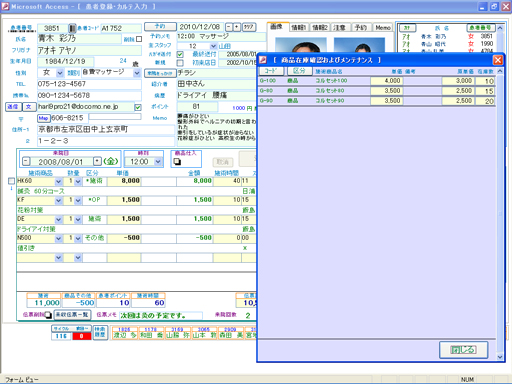
Task: Click stock count 15 for G-80
Action: [x=485, y=91]
